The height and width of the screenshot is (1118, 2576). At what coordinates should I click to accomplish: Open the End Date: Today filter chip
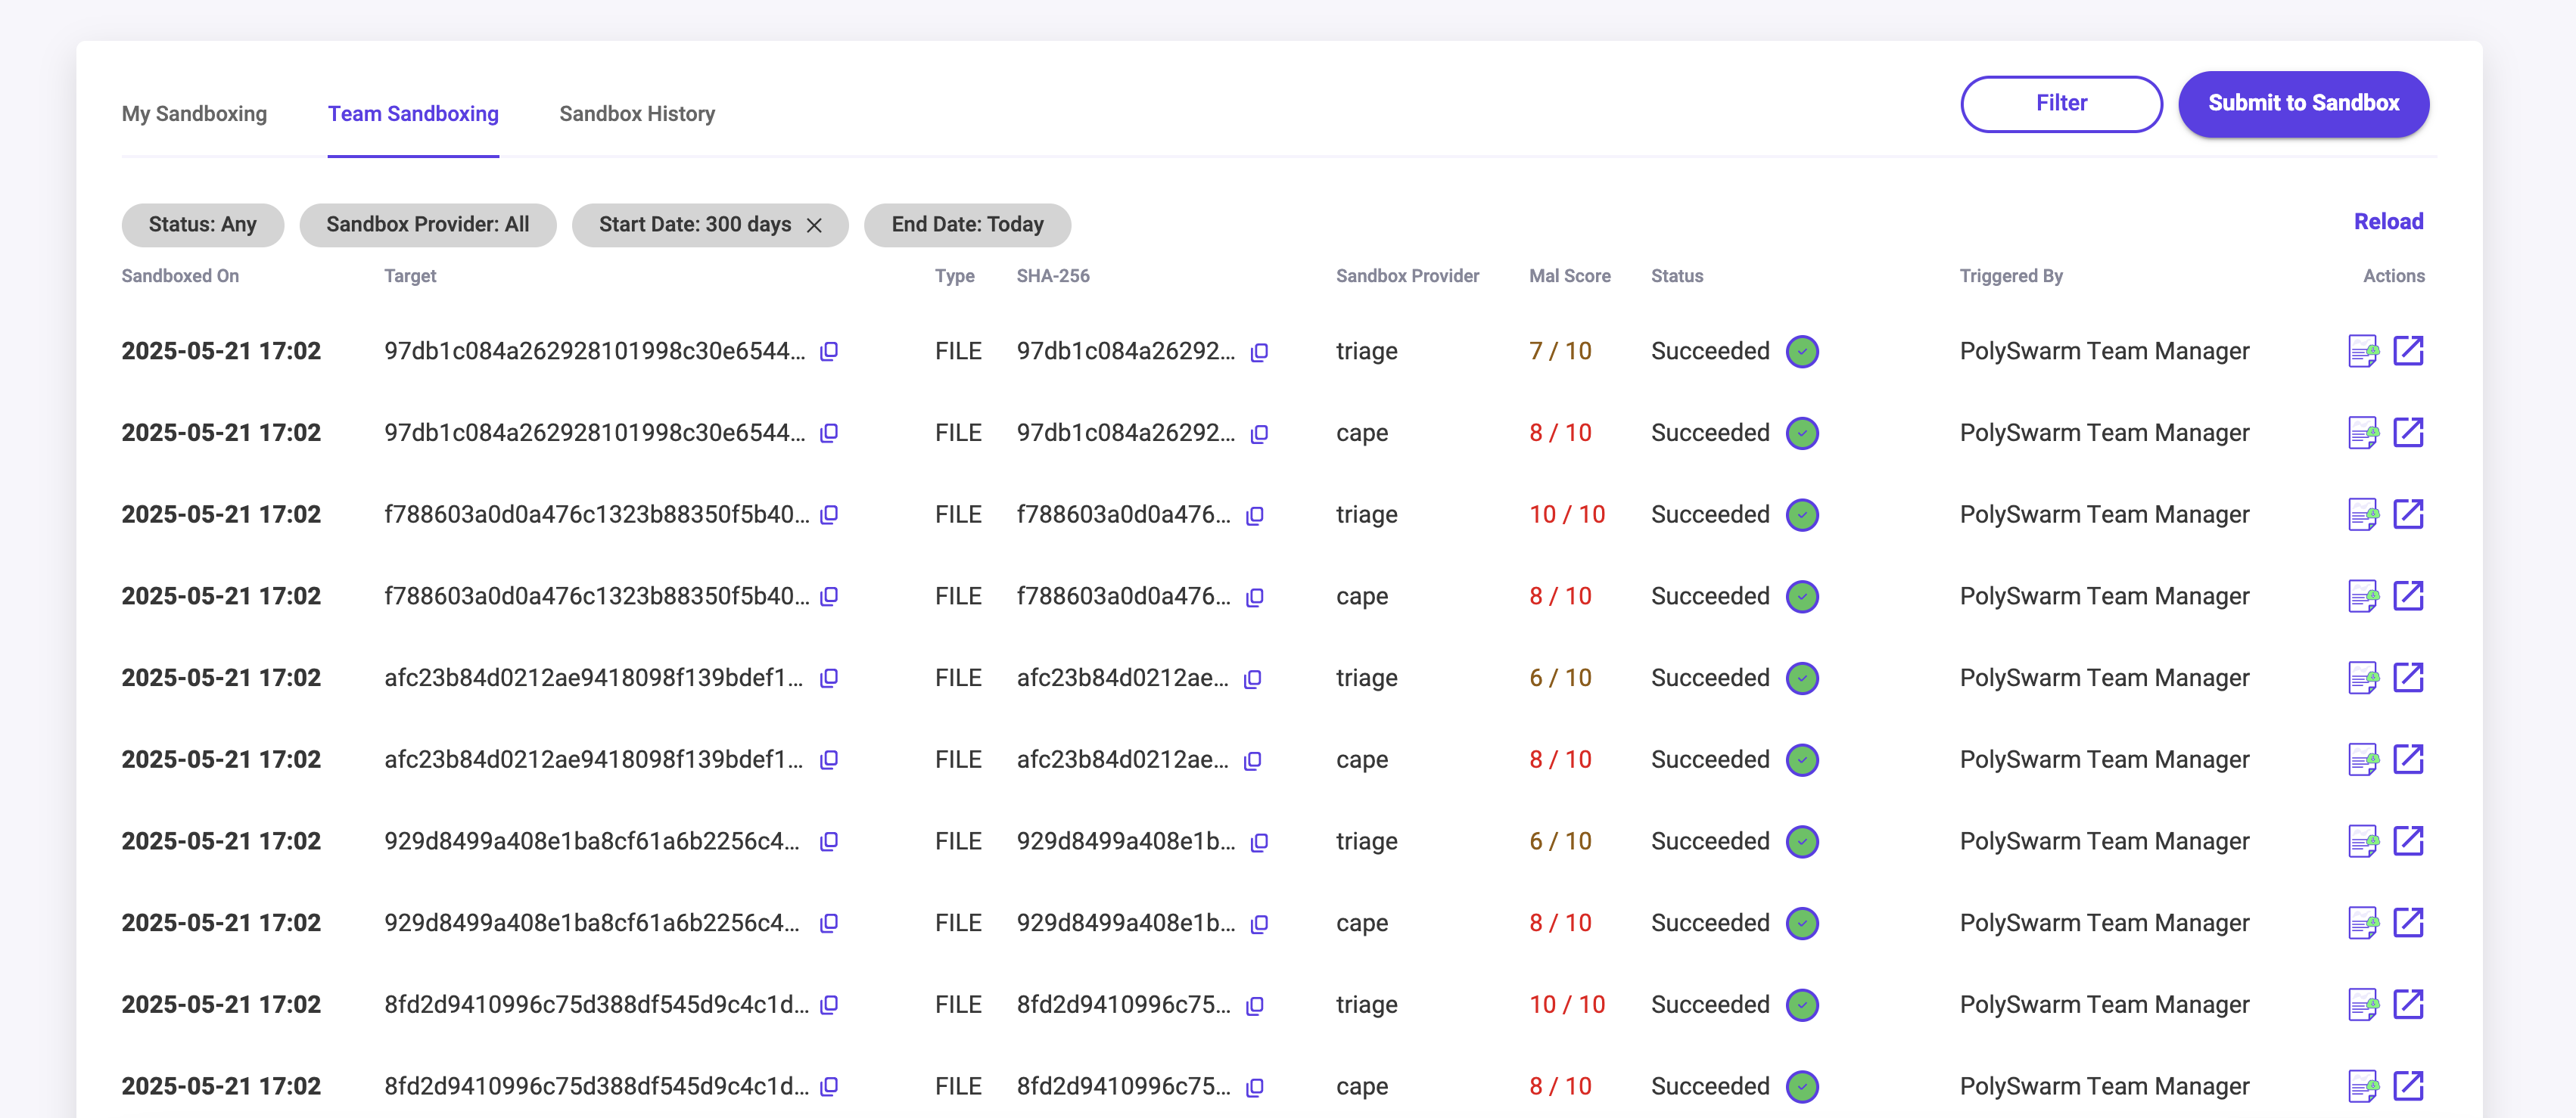[966, 225]
